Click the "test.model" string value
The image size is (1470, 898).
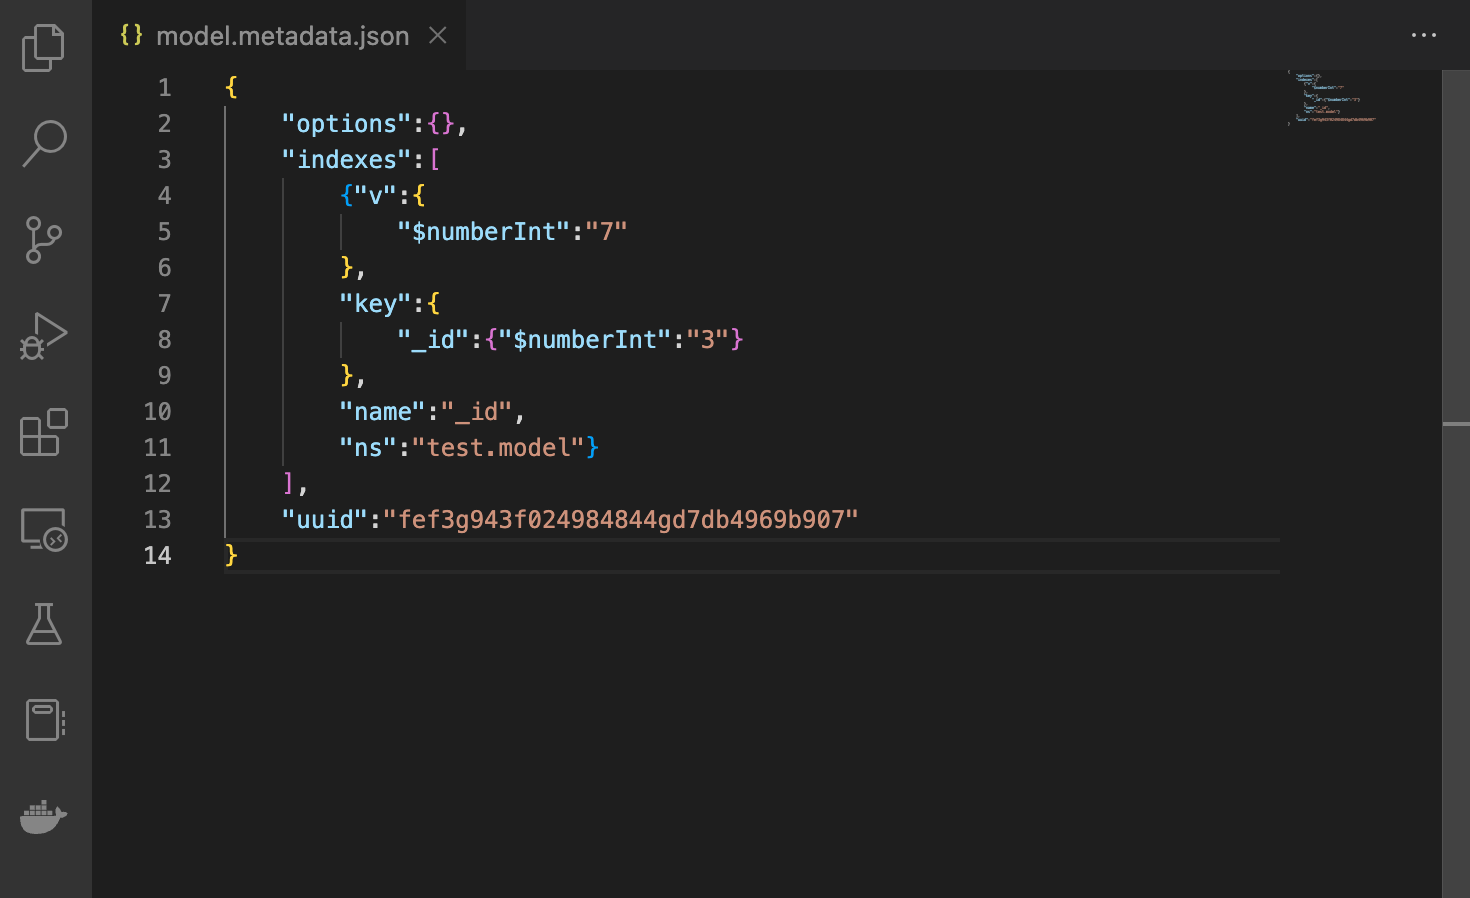click(498, 448)
